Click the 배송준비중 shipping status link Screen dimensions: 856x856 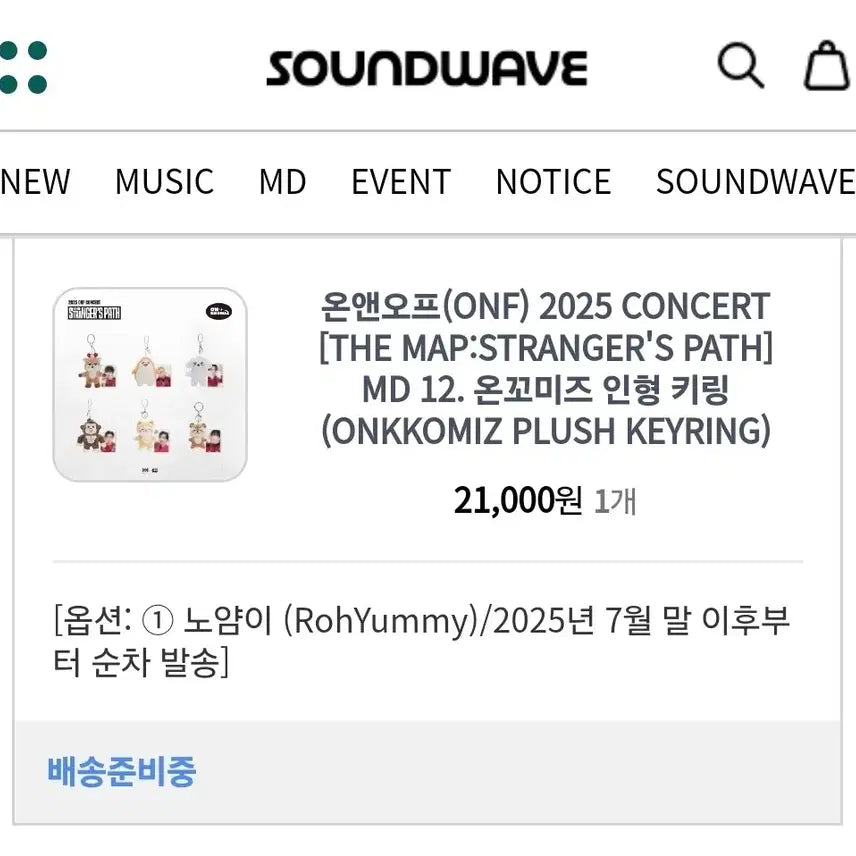click(x=122, y=771)
